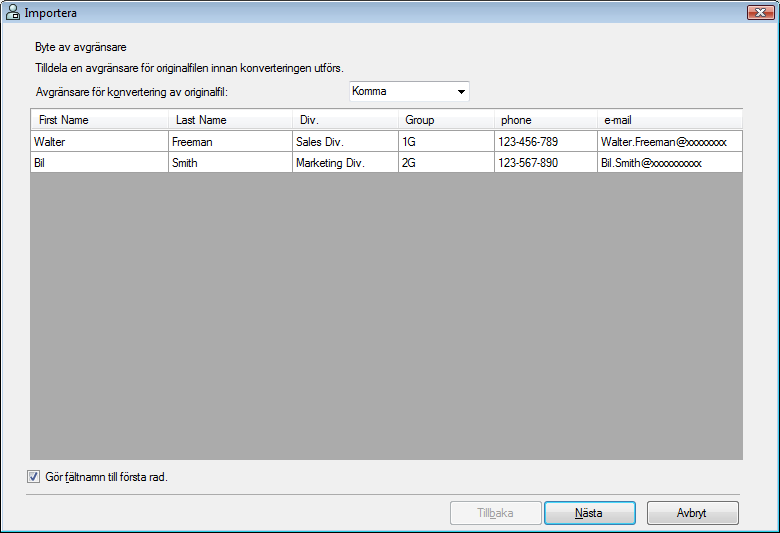The height and width of the screenshot is (533, 780).
Task: Select the 2G group cell
Action: click(x=446, y=162)
